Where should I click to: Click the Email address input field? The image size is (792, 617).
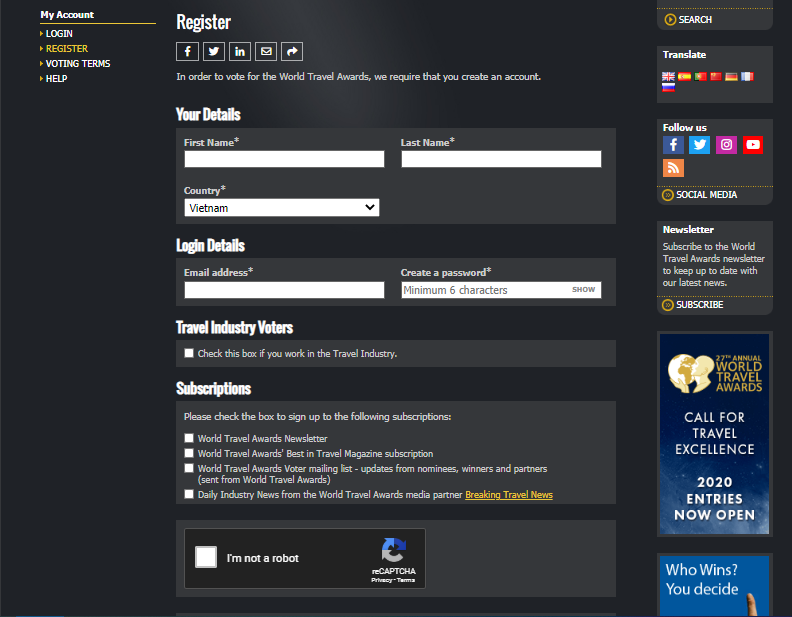[x=284, y=290]
